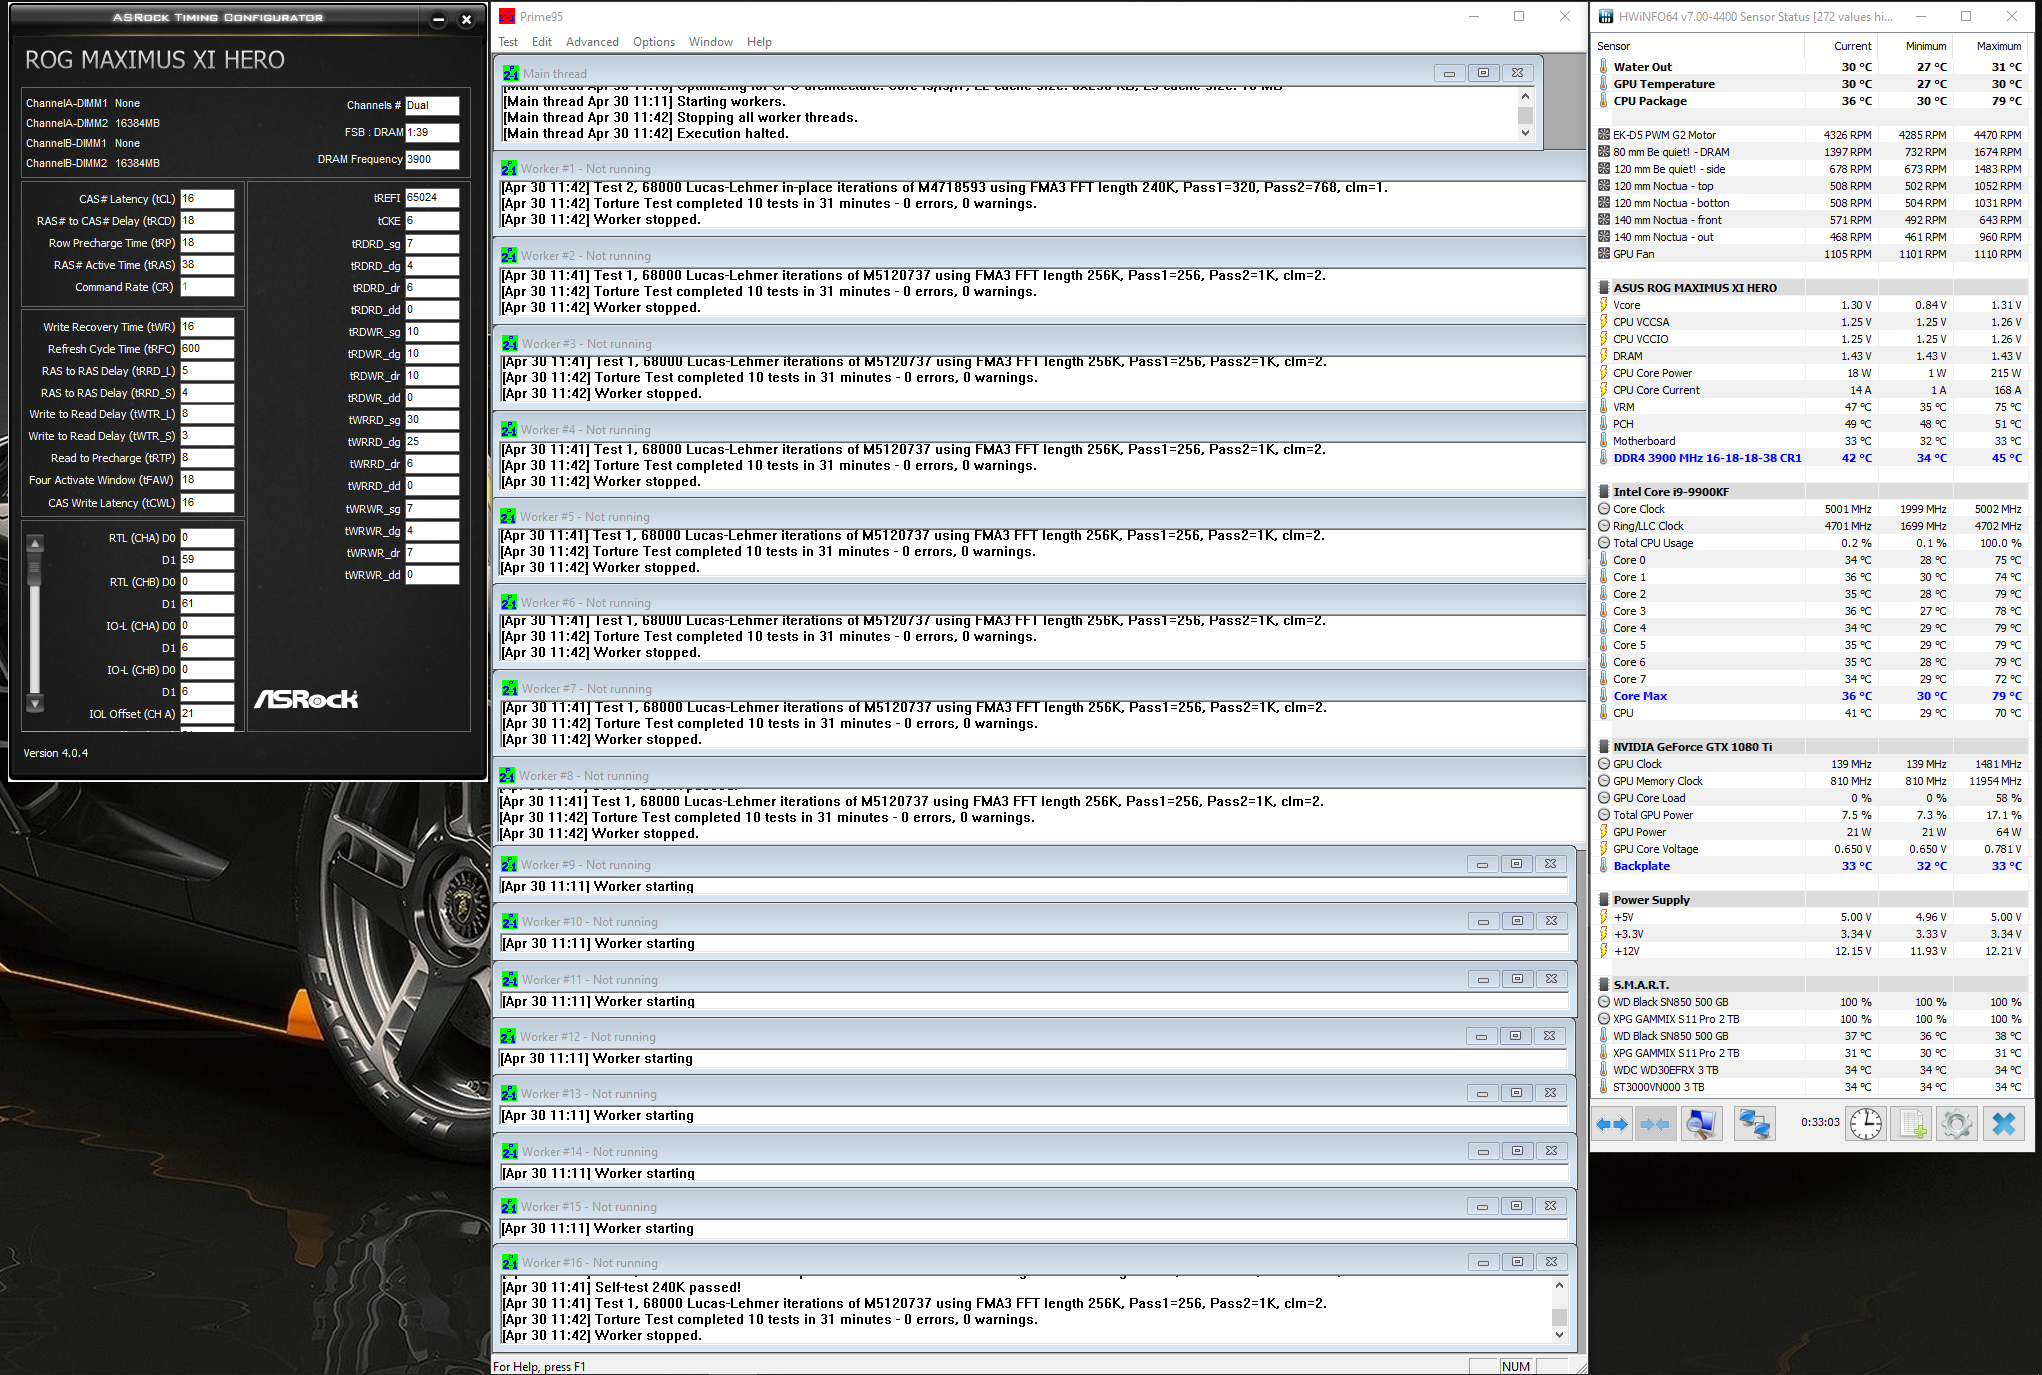Open Prime95 Advanced menu
This screenshot has width=2042, height=1375.
point(592,42)
